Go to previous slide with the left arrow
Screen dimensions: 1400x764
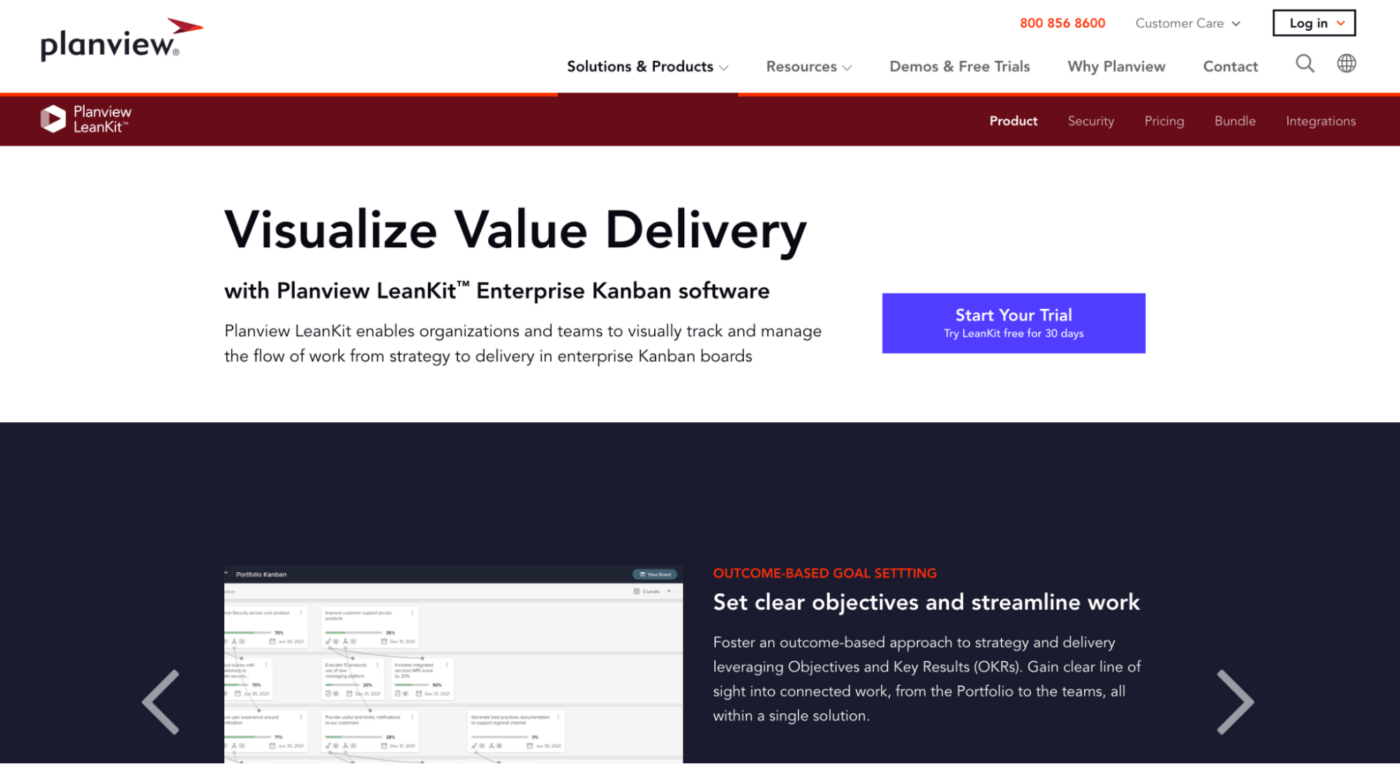161,702
